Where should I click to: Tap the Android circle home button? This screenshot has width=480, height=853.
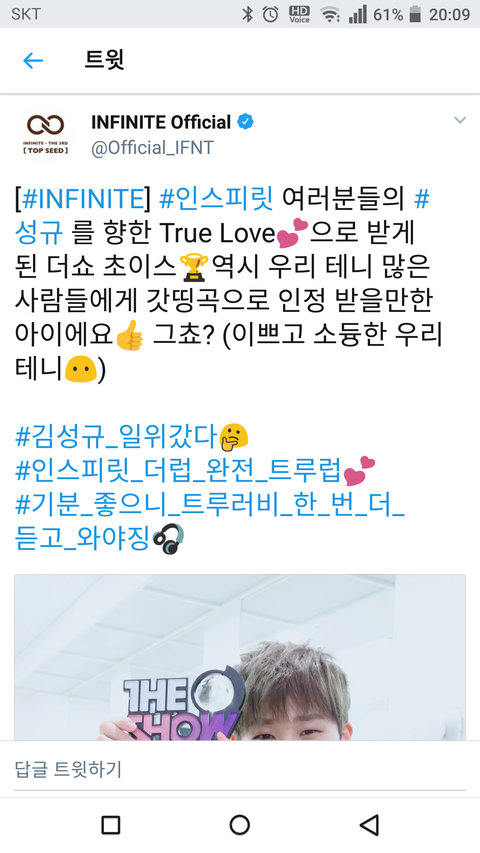(x=239, y=825)
